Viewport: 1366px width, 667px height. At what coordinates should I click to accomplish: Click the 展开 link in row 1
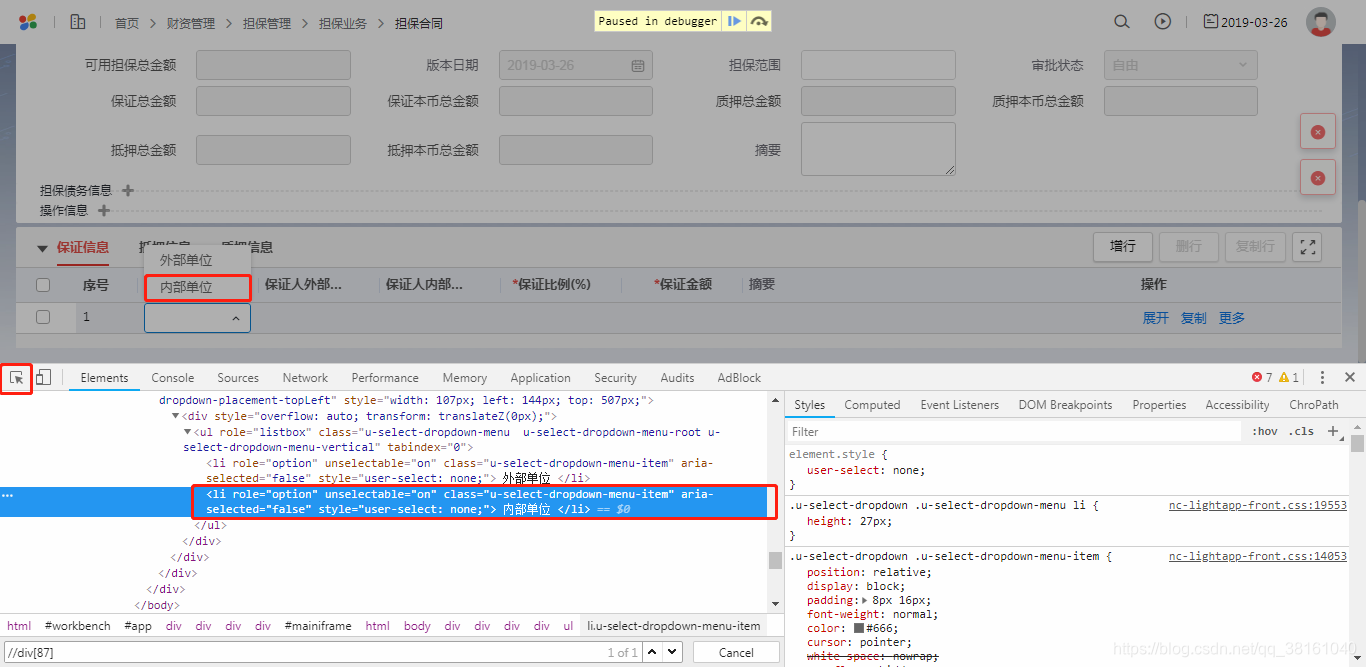[1155, 317]
